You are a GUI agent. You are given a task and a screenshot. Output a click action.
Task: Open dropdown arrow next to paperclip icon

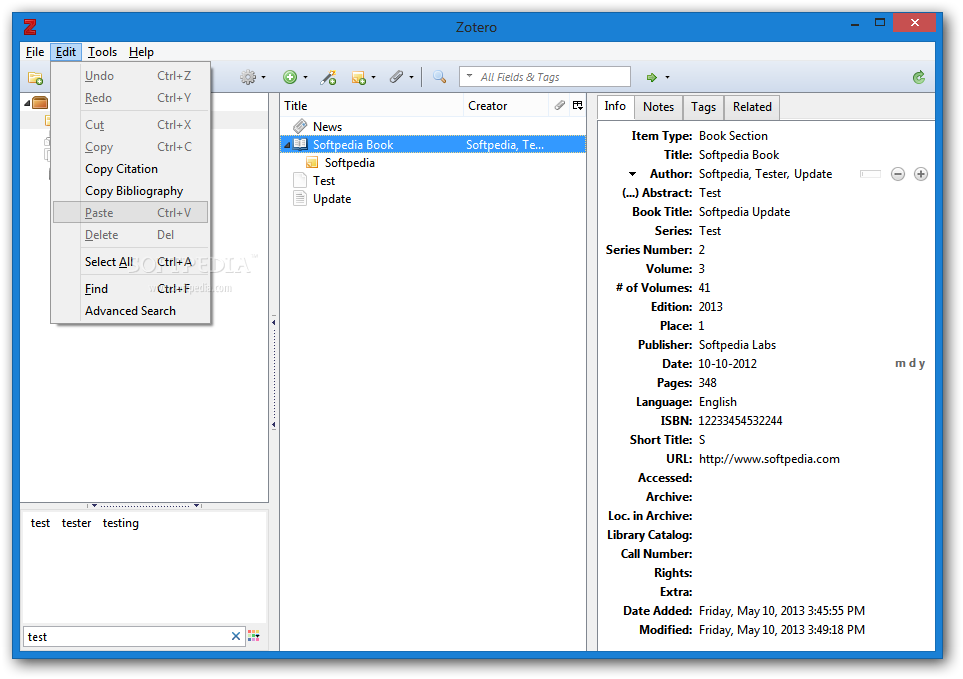411,77
